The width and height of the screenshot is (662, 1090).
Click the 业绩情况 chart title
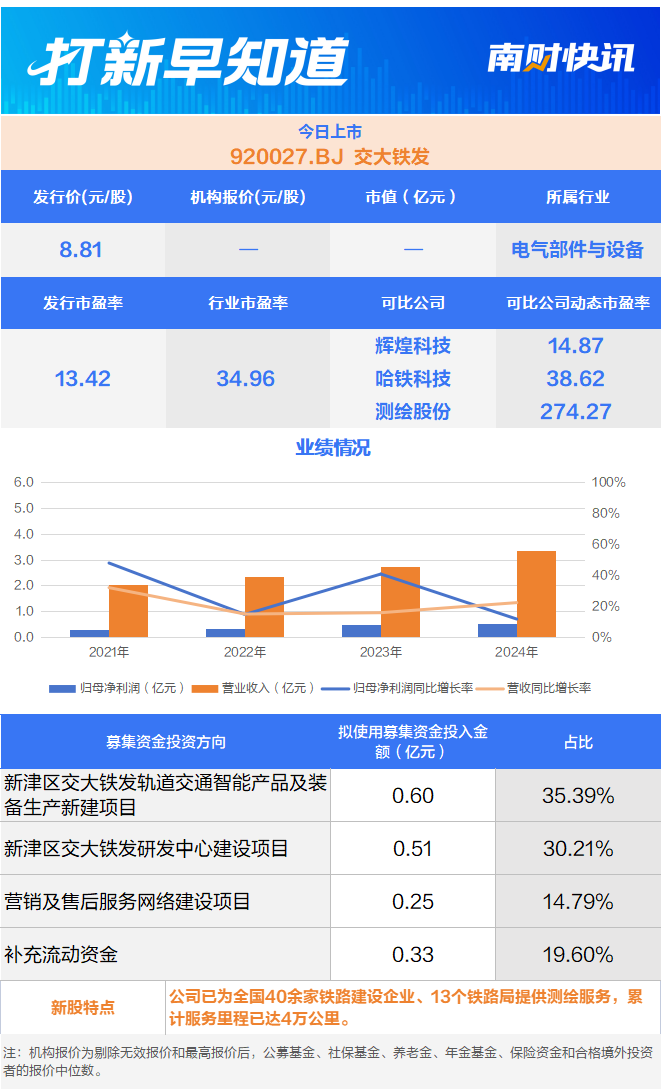333,448
